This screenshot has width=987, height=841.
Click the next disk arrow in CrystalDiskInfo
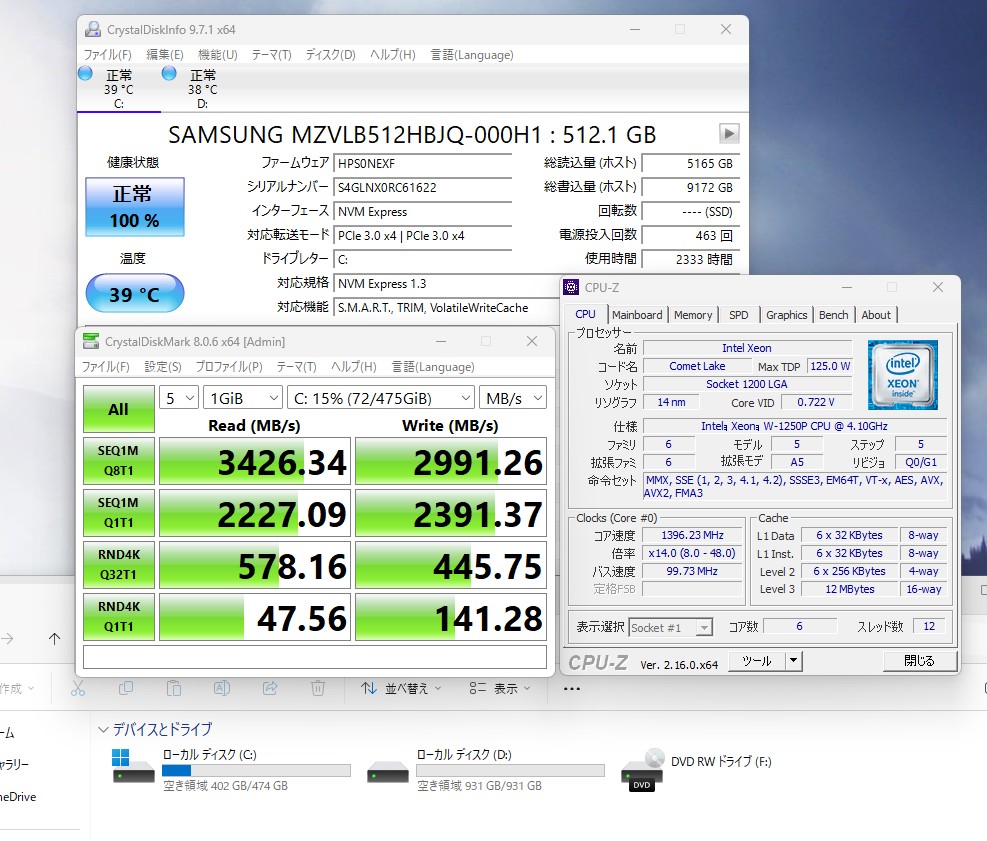pyautogui.click(x=729, y=133)
